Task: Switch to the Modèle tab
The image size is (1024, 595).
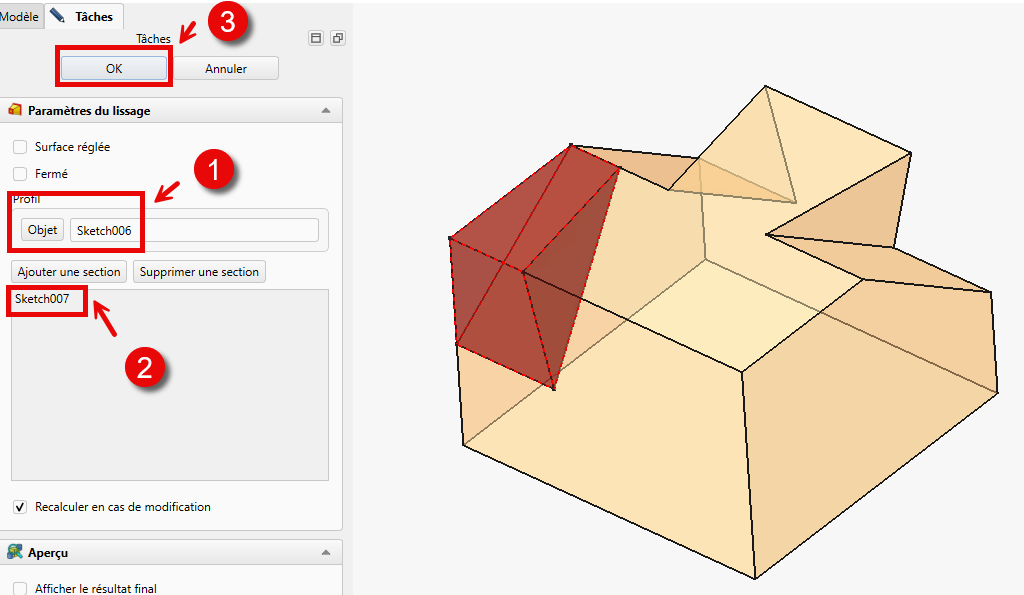Action: (20, 17)
